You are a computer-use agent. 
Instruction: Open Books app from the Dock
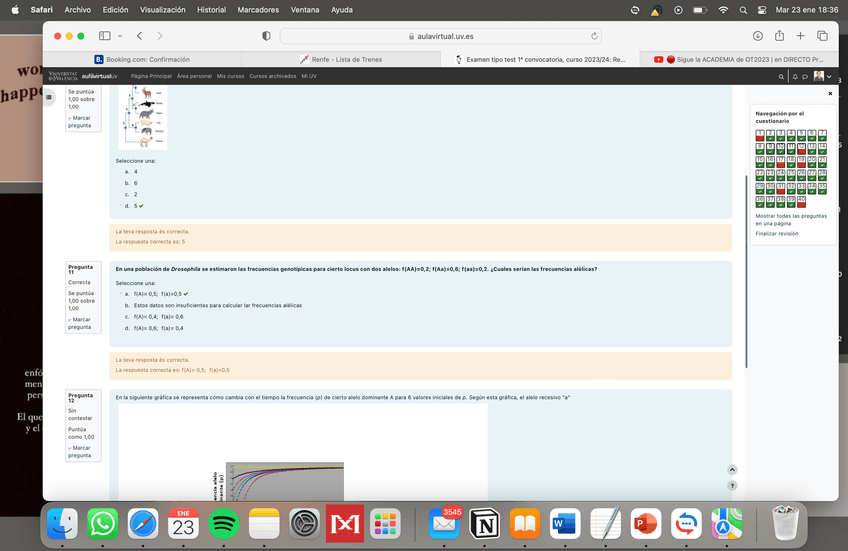[525, 524]
